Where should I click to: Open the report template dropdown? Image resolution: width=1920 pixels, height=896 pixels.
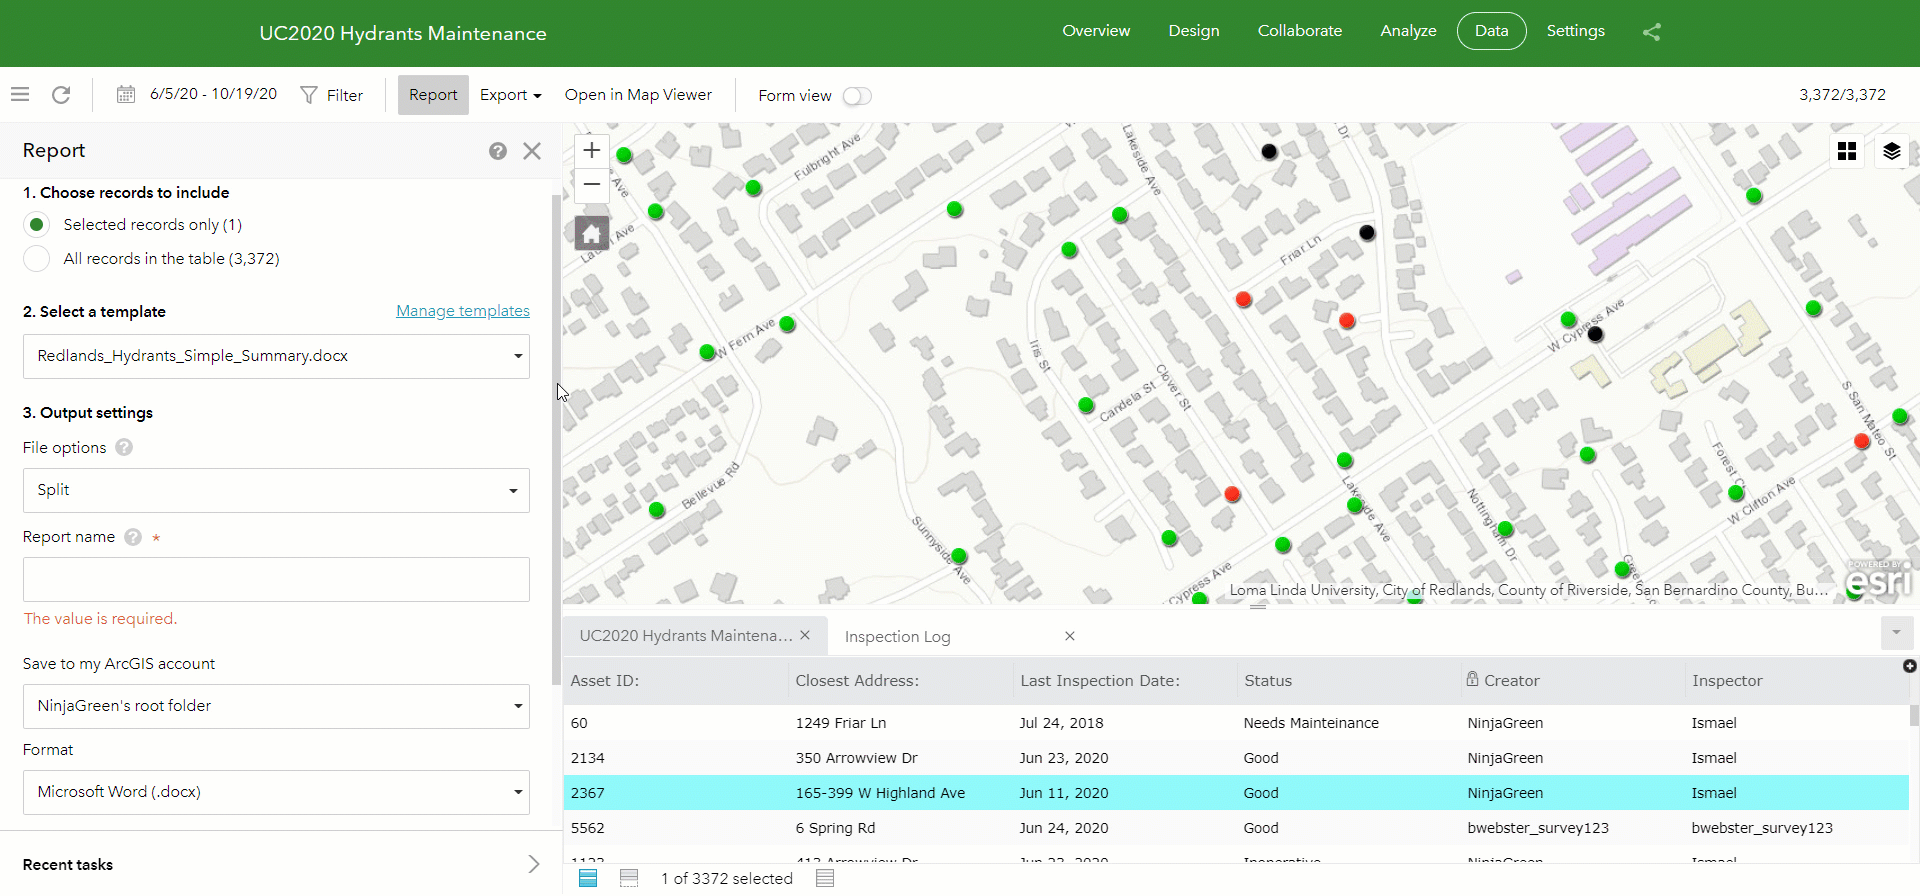click(276, 357)
